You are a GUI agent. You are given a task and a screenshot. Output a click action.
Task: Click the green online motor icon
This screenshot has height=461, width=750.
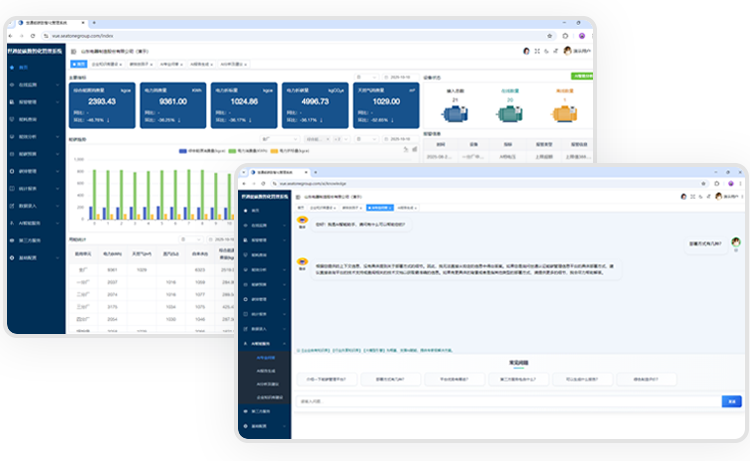click(510, 113)
